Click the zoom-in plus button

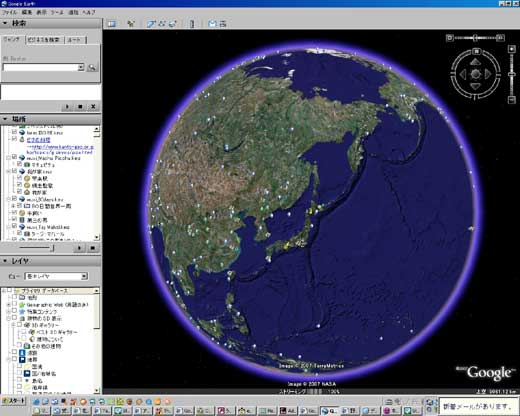click(512, 49)
